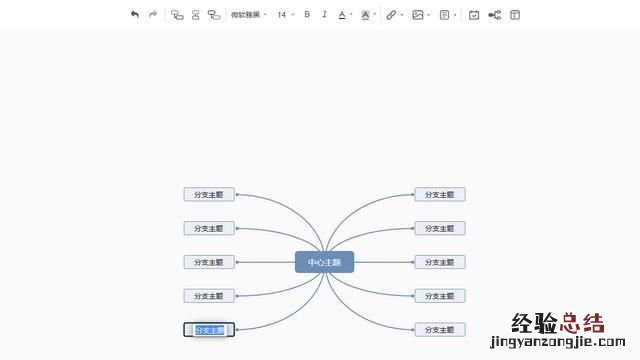Open the image options dropdown arrow

click(x=429, y=15)
